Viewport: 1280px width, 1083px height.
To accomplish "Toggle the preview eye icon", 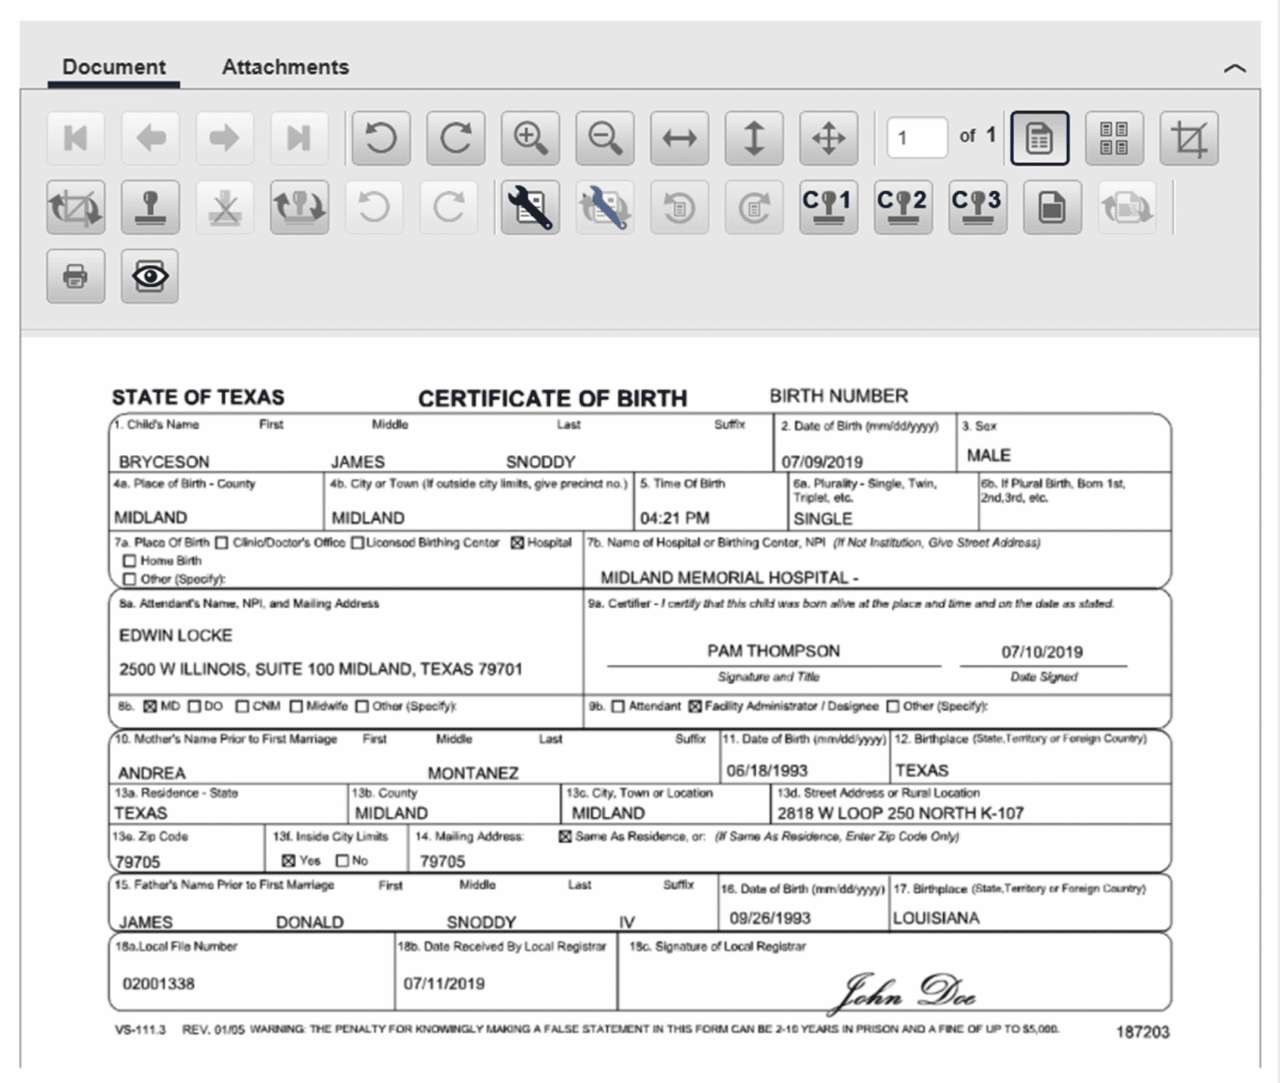I will tap(149, 277).
